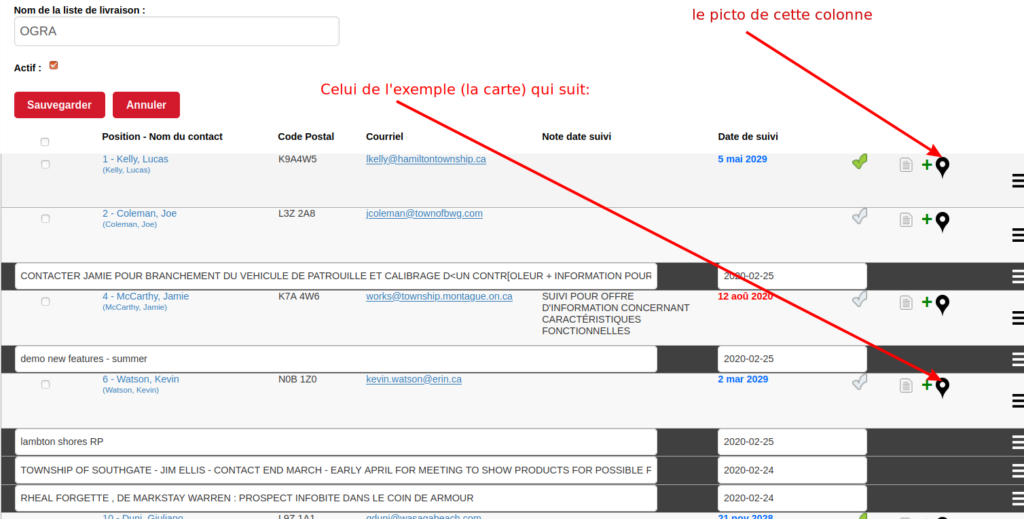This screenshot has height=519, width=1024.
Task: Click the green plus icon for Jamie McCarthy
Action: tap(926, 302)
